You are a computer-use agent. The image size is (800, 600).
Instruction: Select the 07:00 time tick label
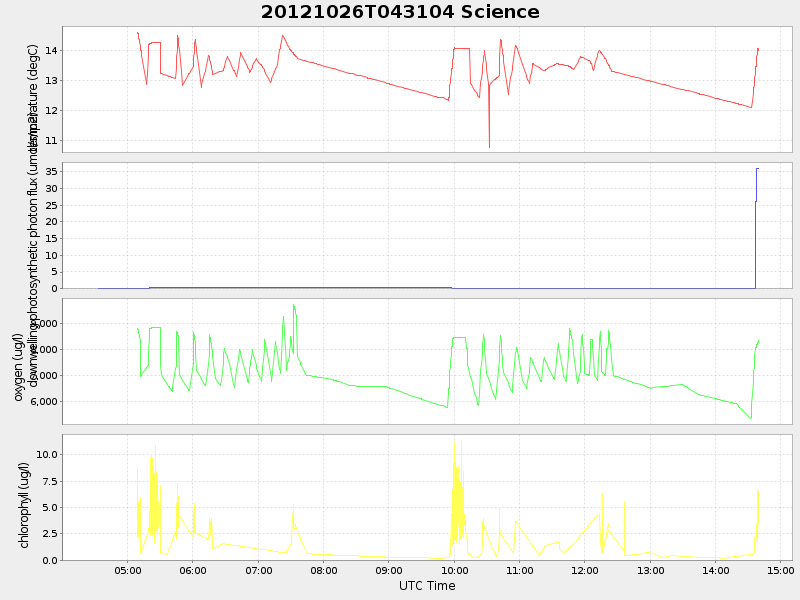coord(258,570)
